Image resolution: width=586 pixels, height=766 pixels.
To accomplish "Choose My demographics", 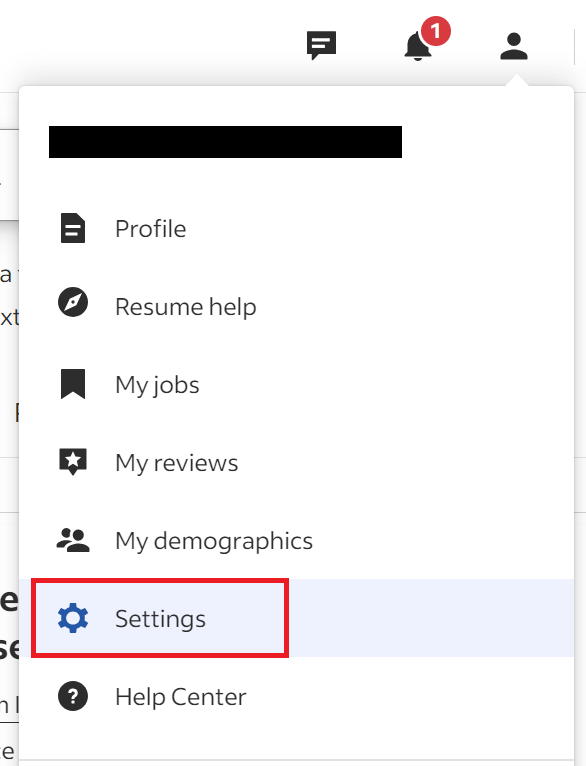I will 296,540.
